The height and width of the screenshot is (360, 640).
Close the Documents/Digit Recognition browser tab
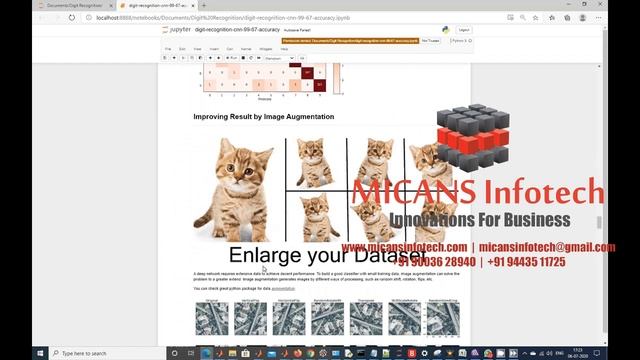tap(111, 6)
